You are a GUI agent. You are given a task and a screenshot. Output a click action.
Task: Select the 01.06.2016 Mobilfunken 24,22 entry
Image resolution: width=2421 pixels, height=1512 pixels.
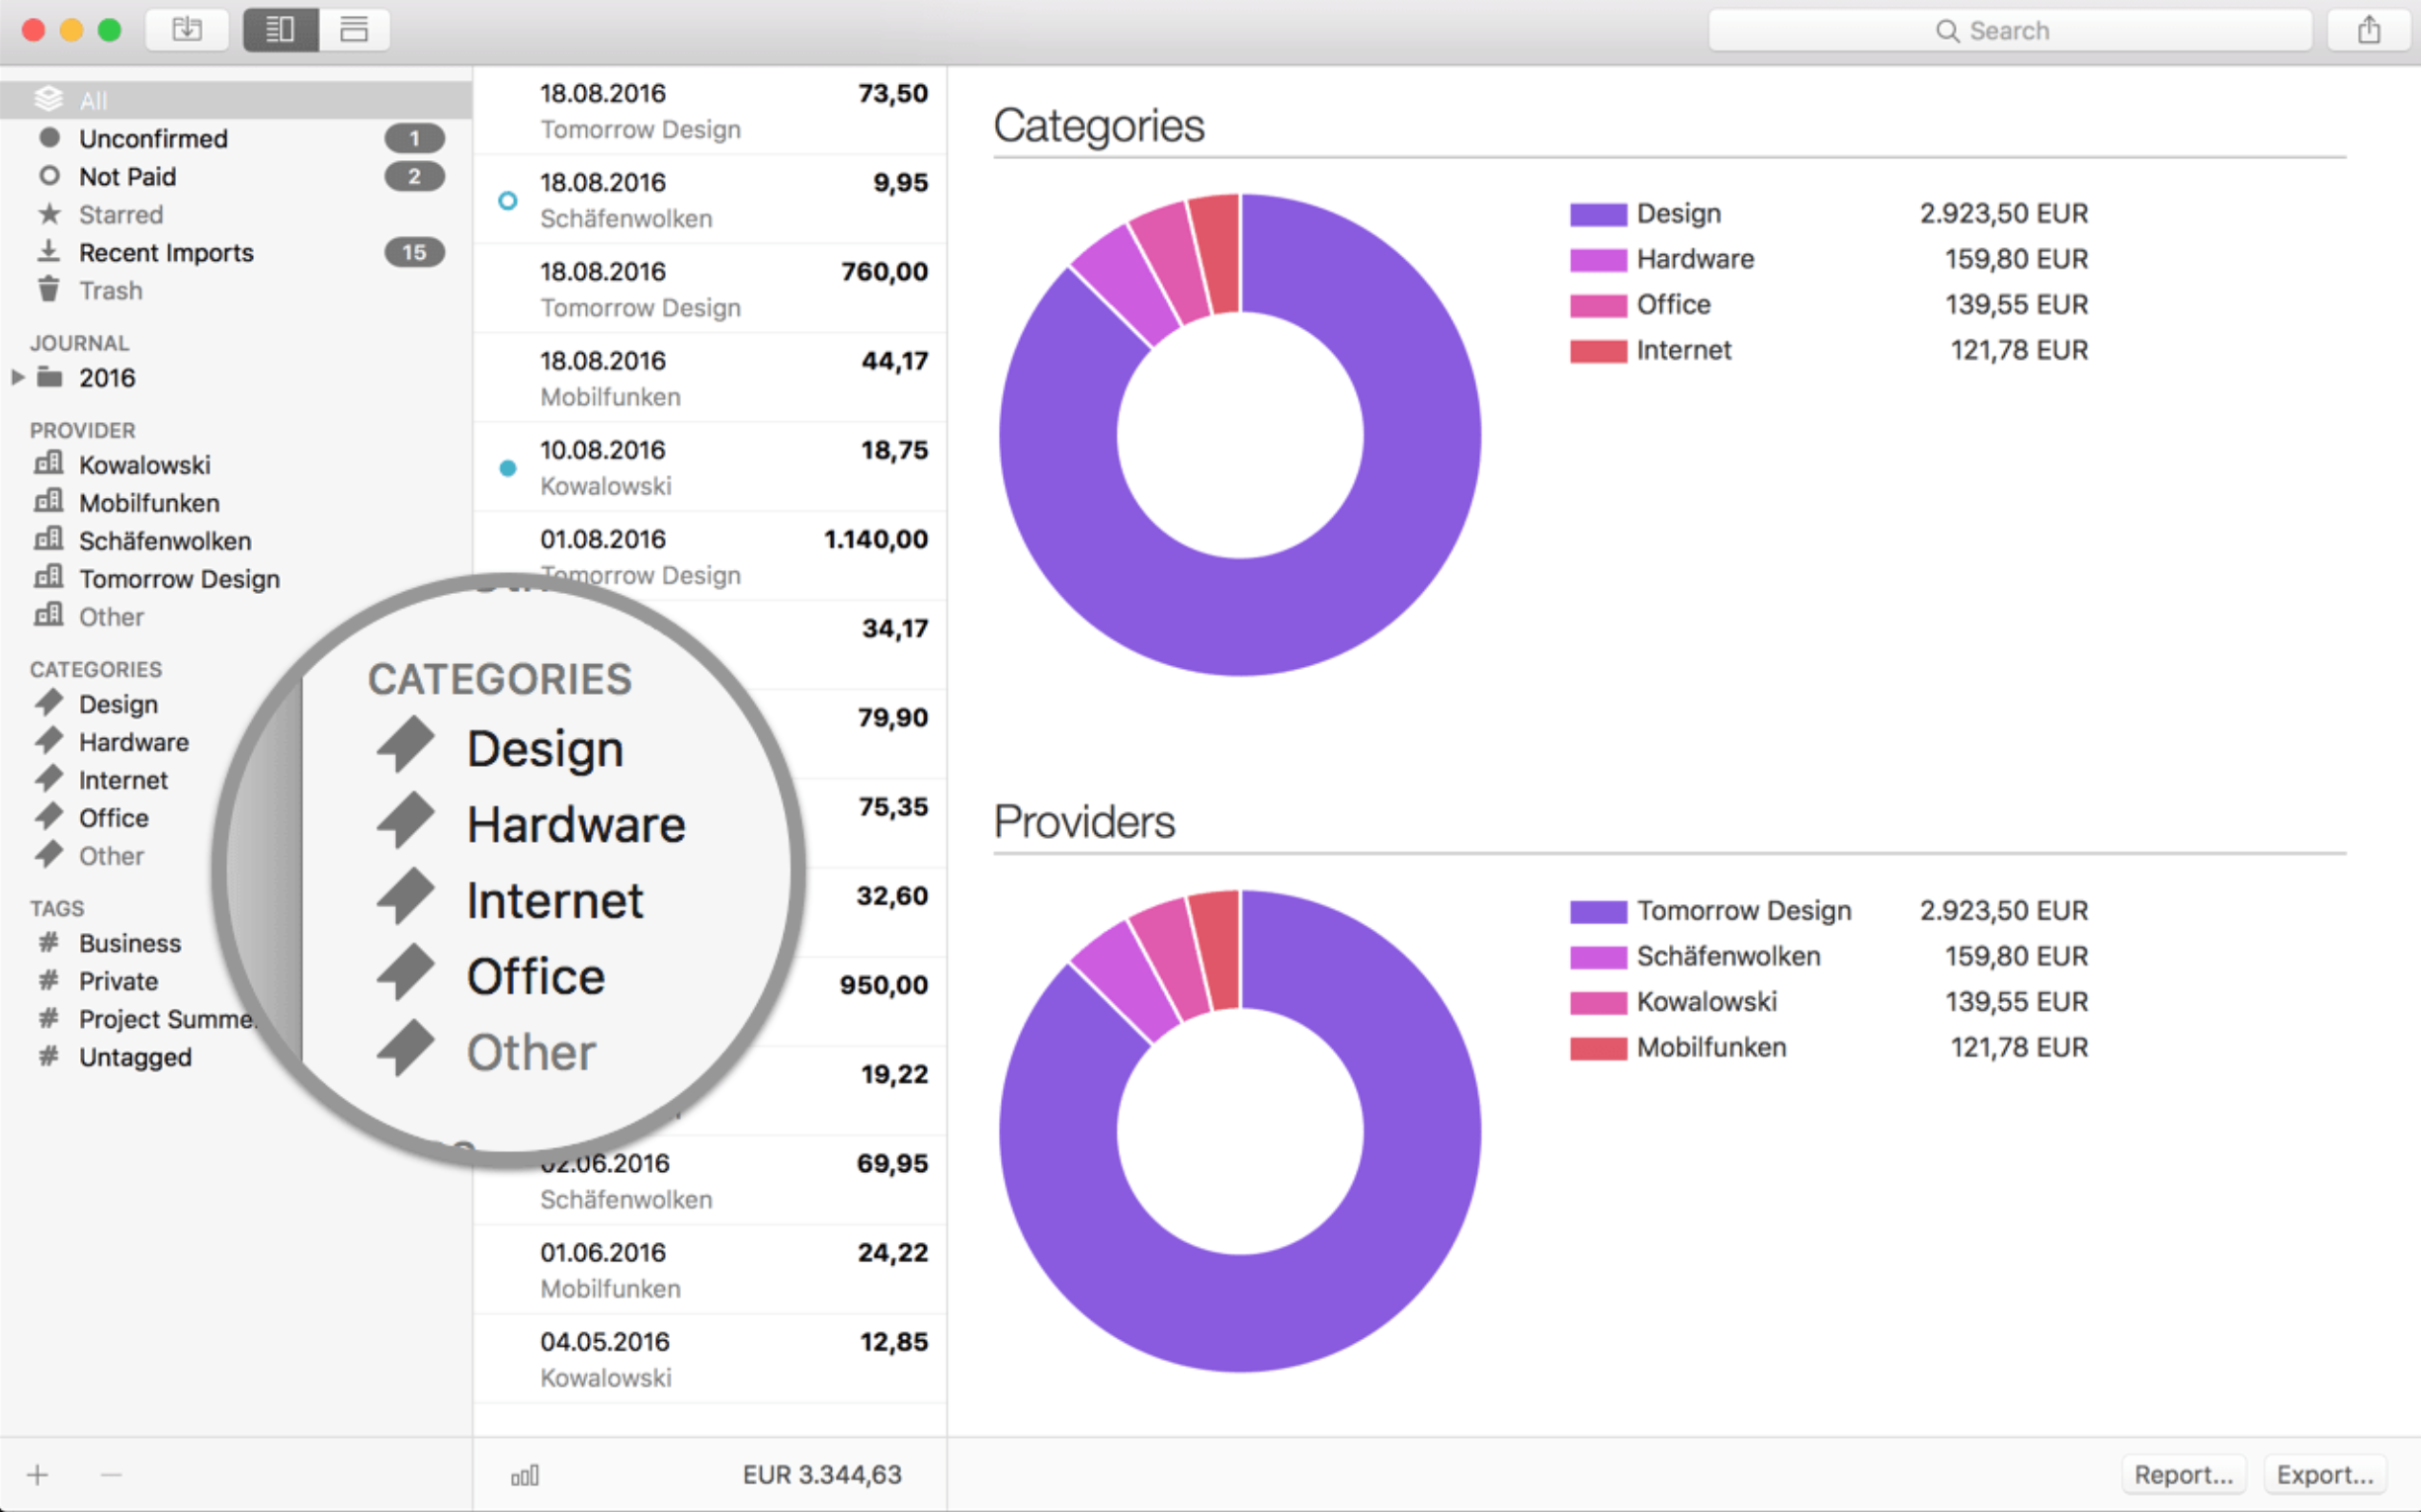[710, 1270]
